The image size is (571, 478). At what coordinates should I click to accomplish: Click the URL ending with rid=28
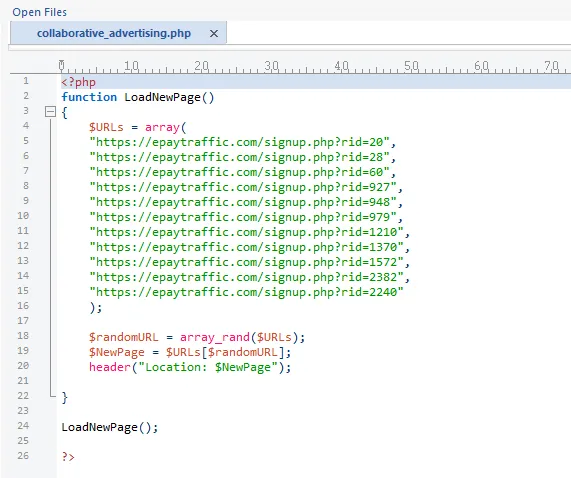243,157
